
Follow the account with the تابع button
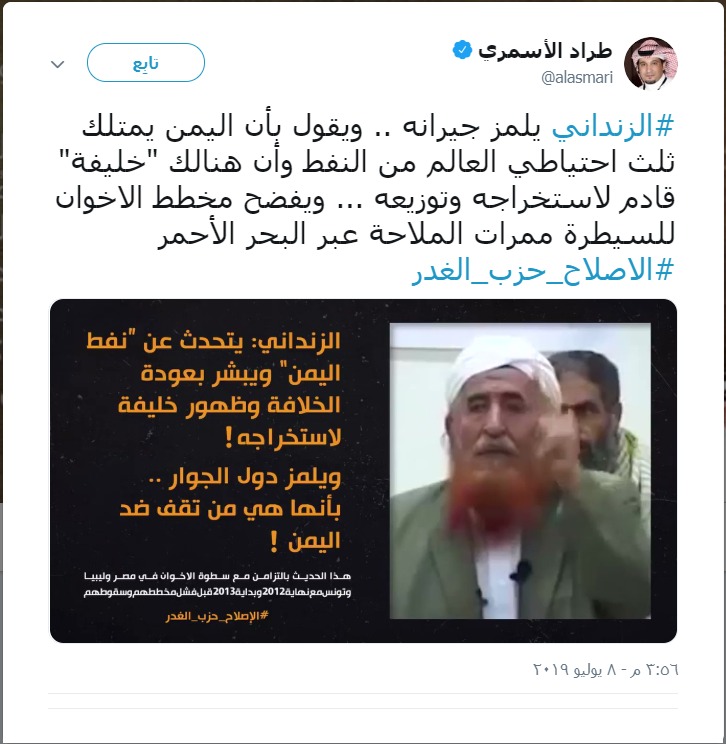tap(146, 63)
